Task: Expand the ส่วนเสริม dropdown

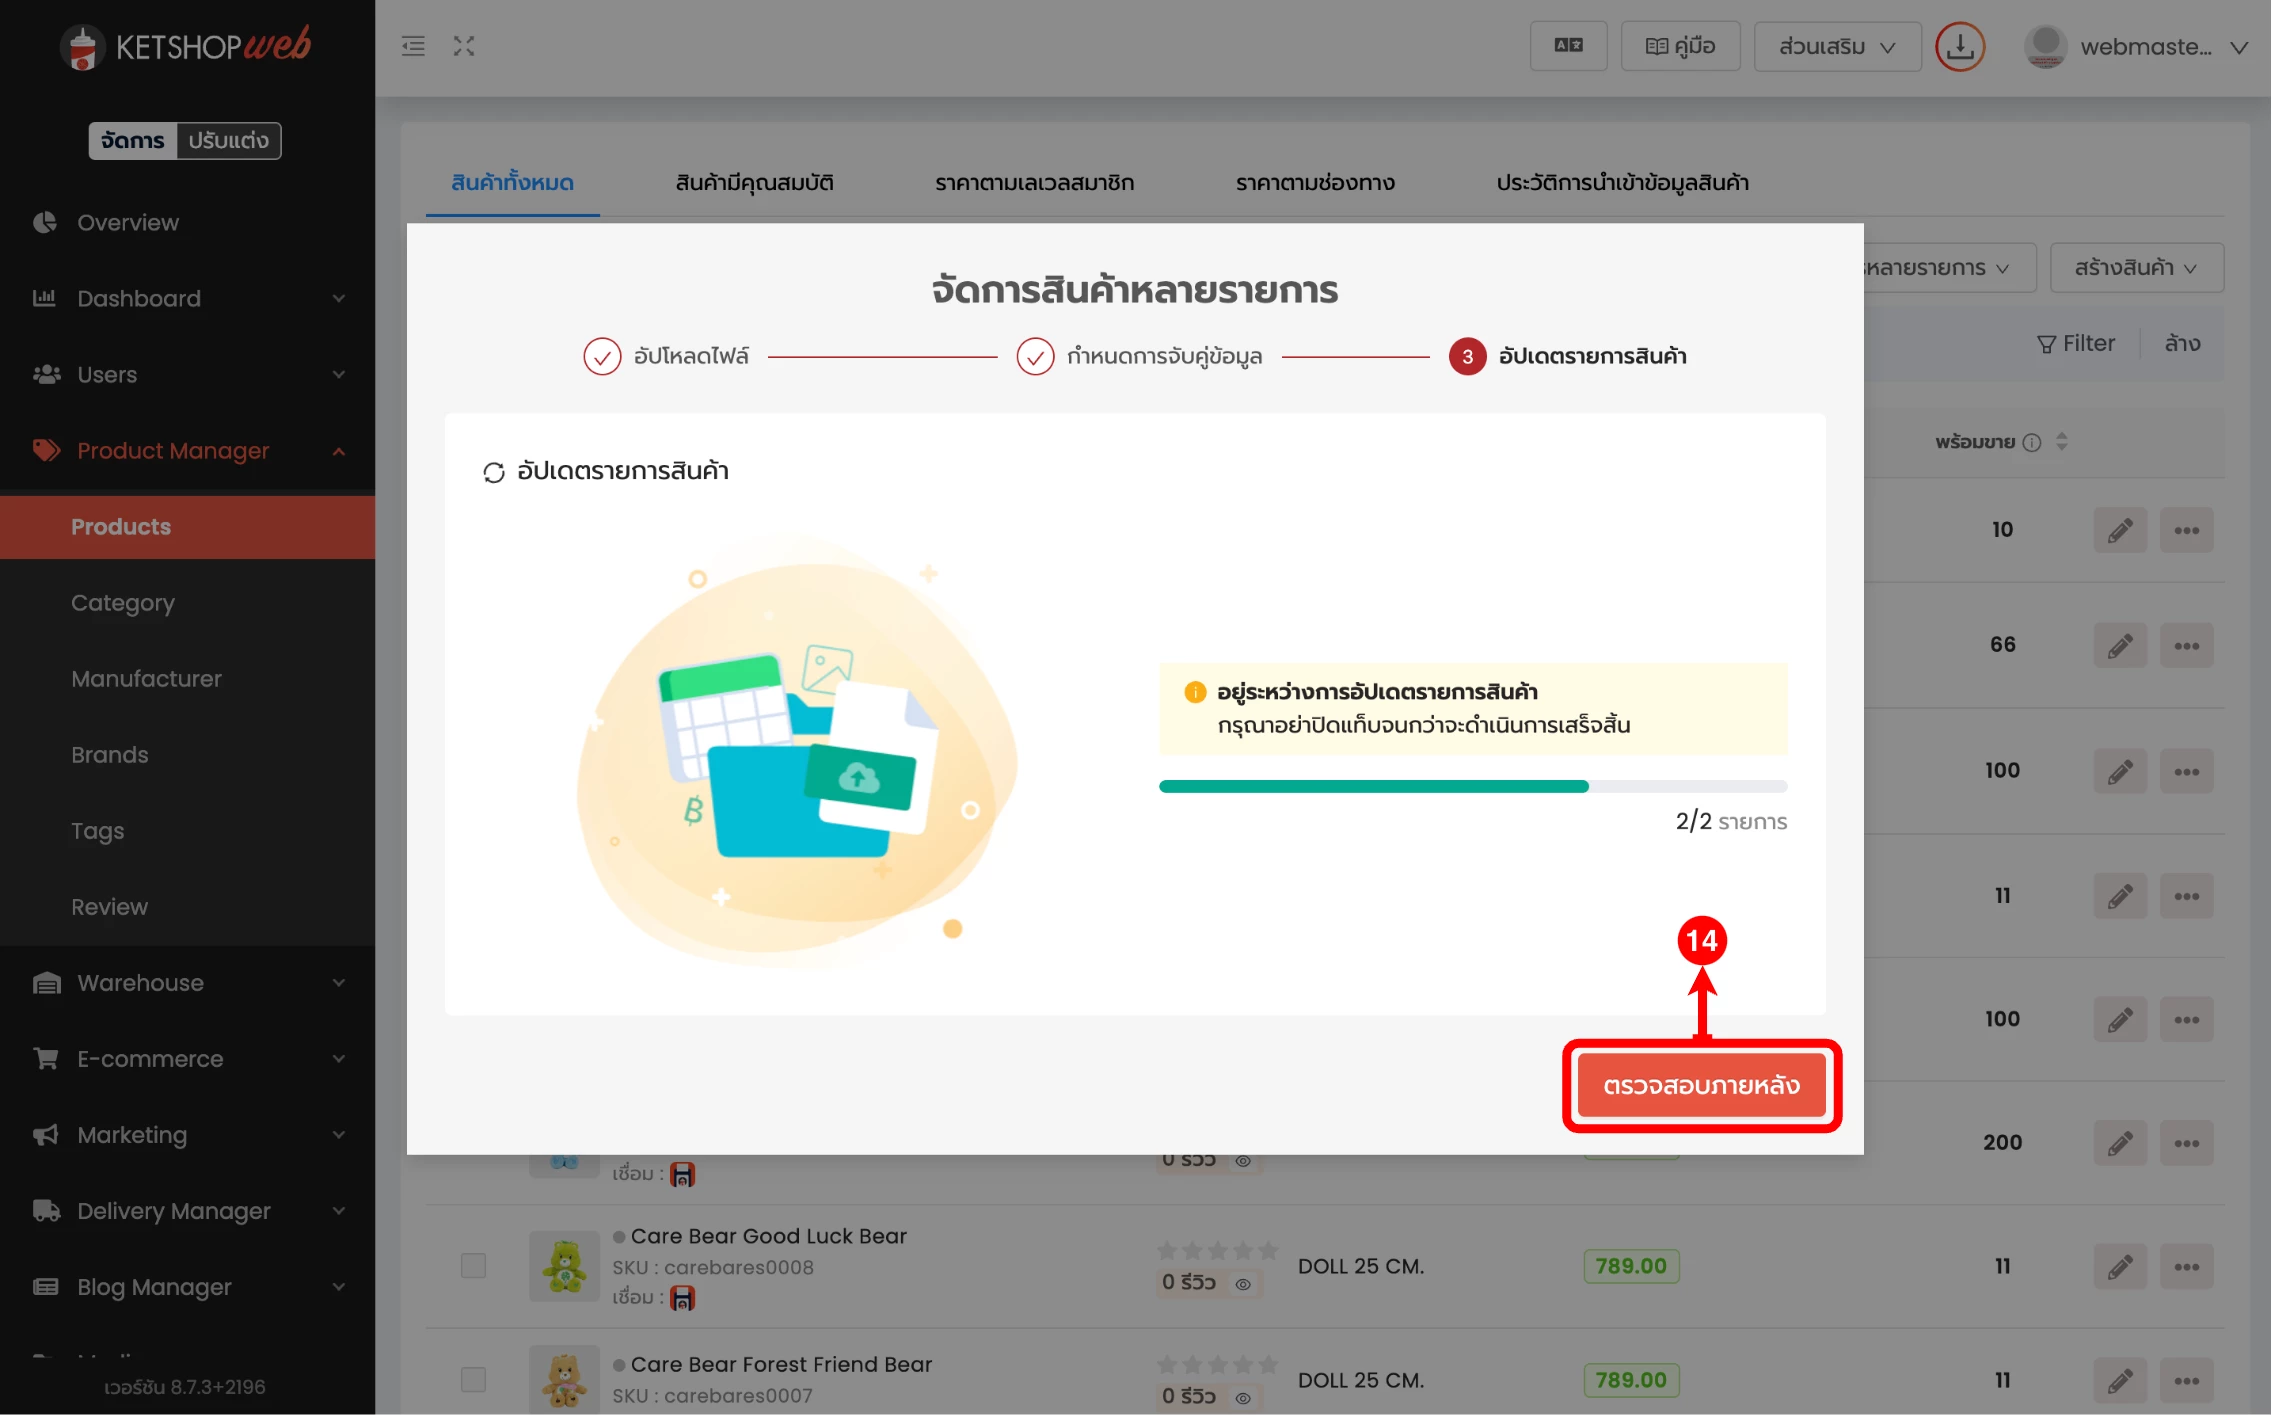Action: click(1837, 46)
